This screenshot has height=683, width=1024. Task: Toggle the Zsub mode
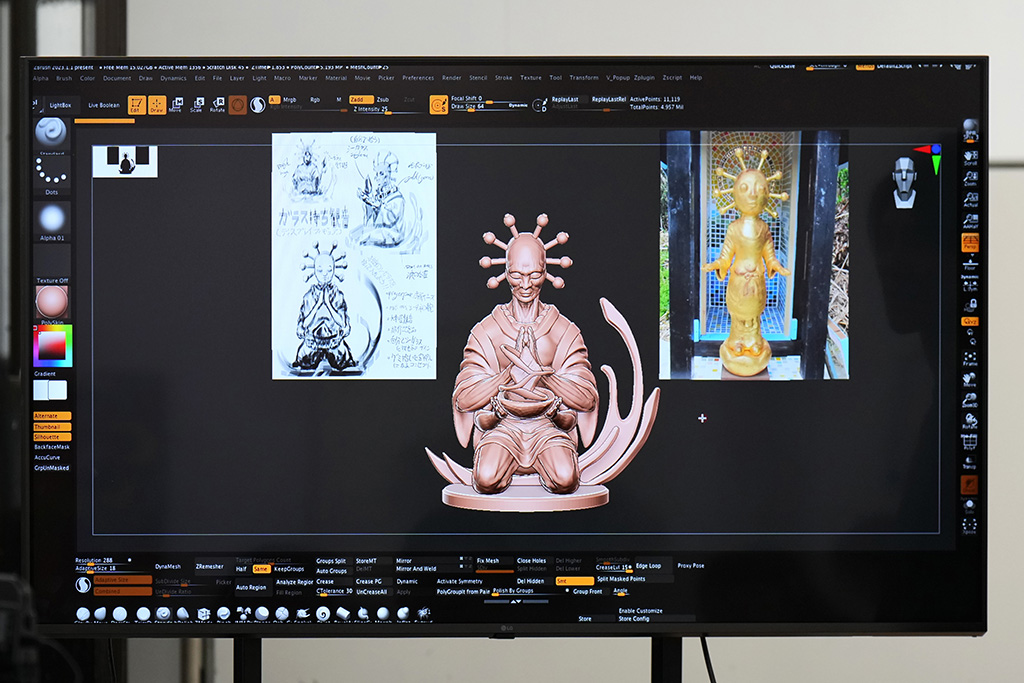383,100
